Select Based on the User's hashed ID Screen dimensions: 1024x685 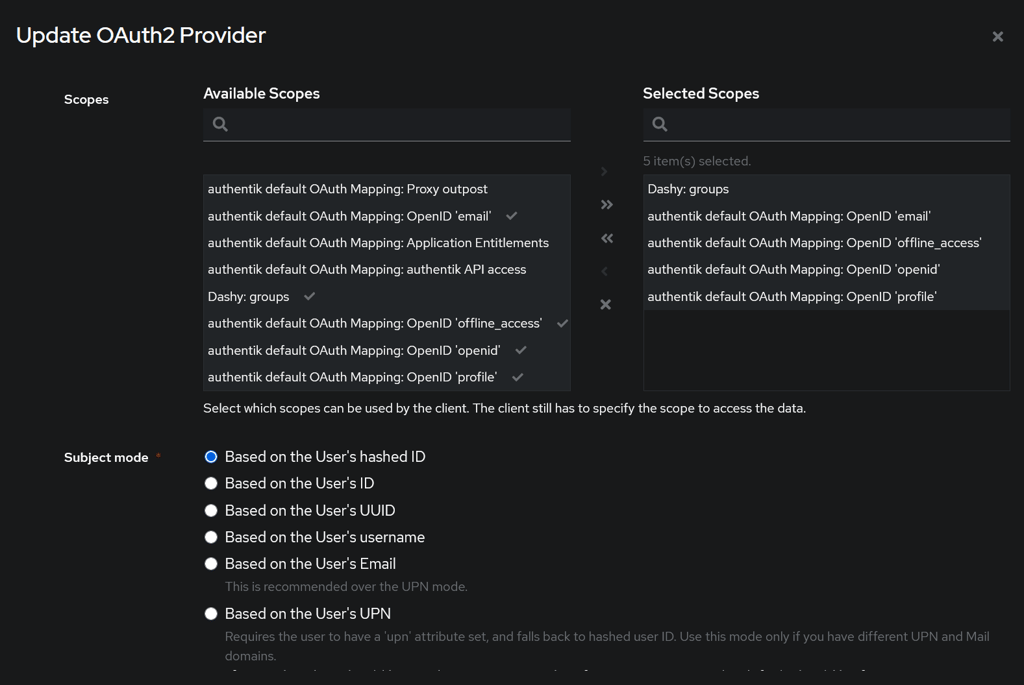tap(211, 456)
